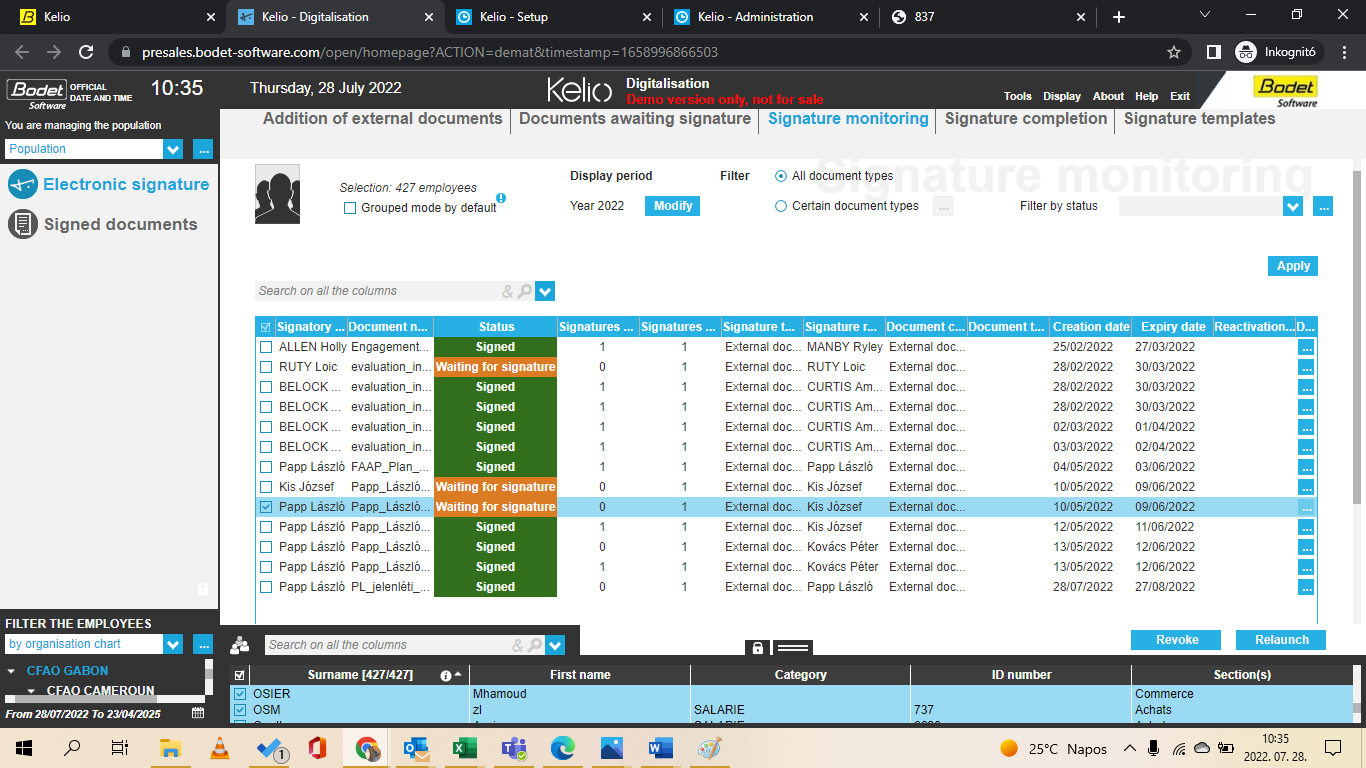1366x768 pixels.
Task: Click the magnifier icon in signature search
Action: 525,291
